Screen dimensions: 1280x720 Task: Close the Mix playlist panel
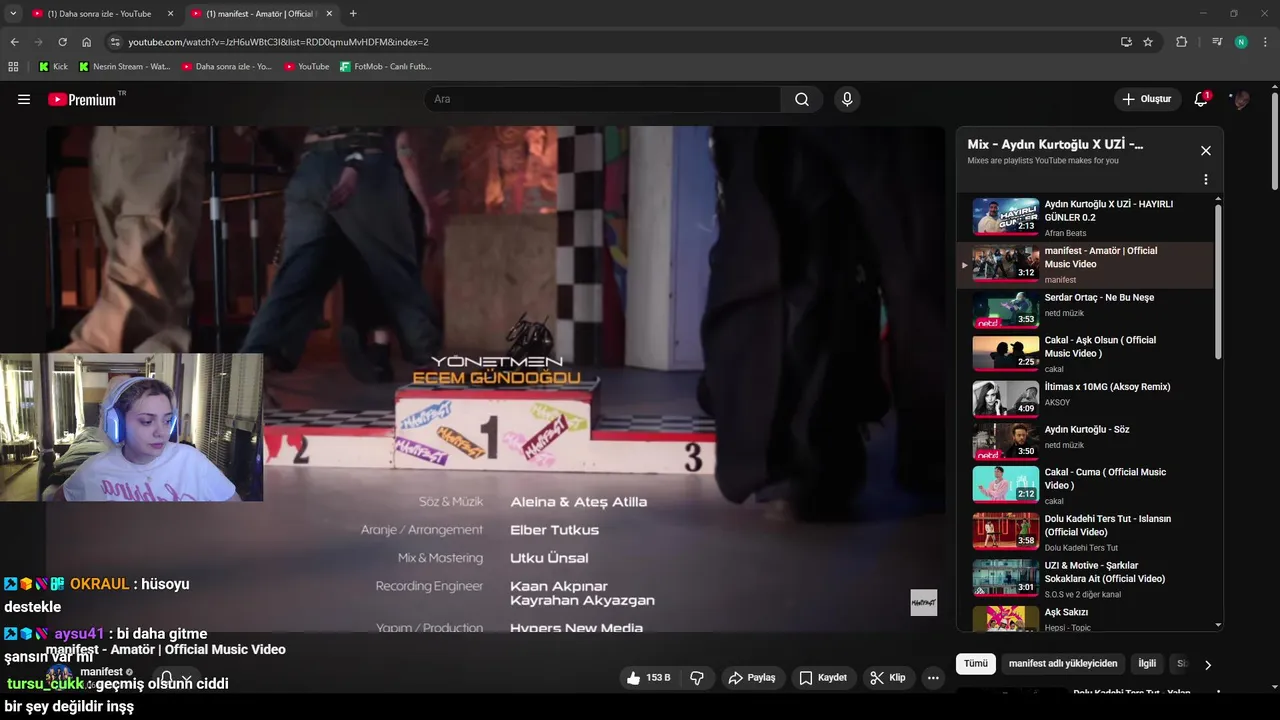[x=1206, y=150]
